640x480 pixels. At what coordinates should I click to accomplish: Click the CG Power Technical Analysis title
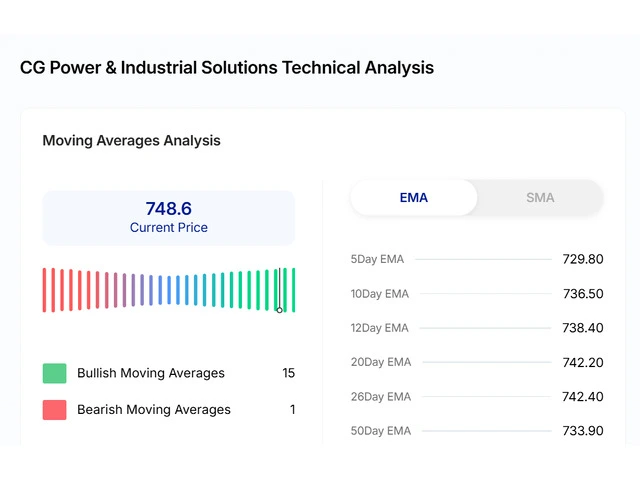pyautogui.click(x=227, y=68)
